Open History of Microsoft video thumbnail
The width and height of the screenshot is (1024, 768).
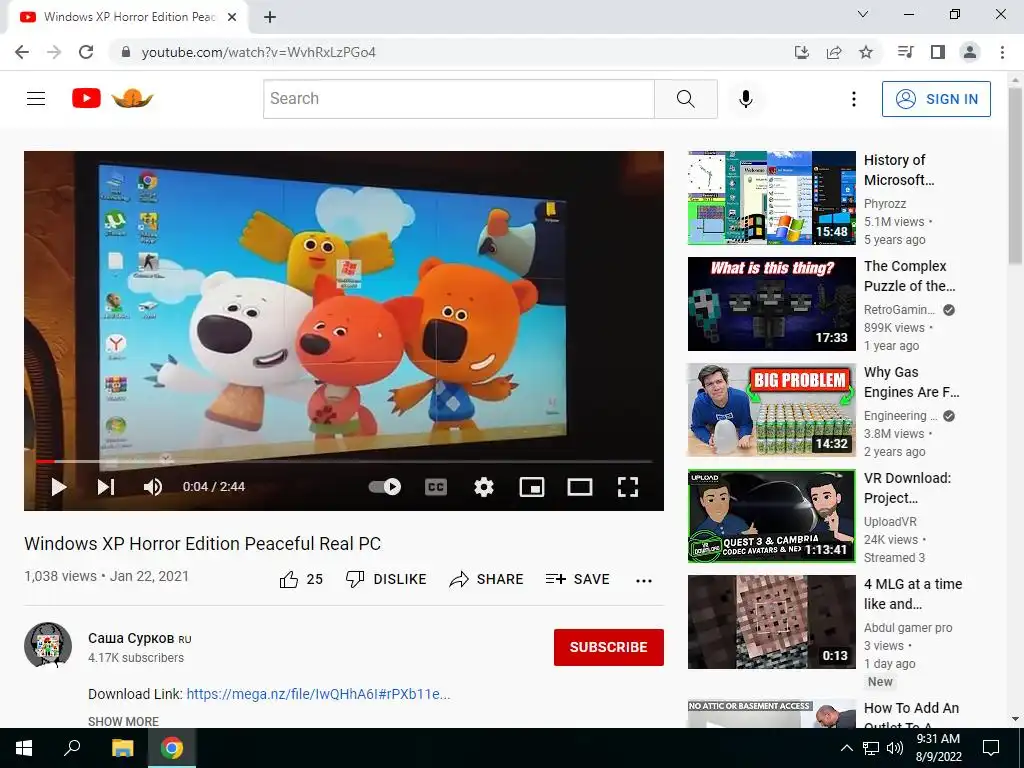pyautogui.click(x=771, y=198)
